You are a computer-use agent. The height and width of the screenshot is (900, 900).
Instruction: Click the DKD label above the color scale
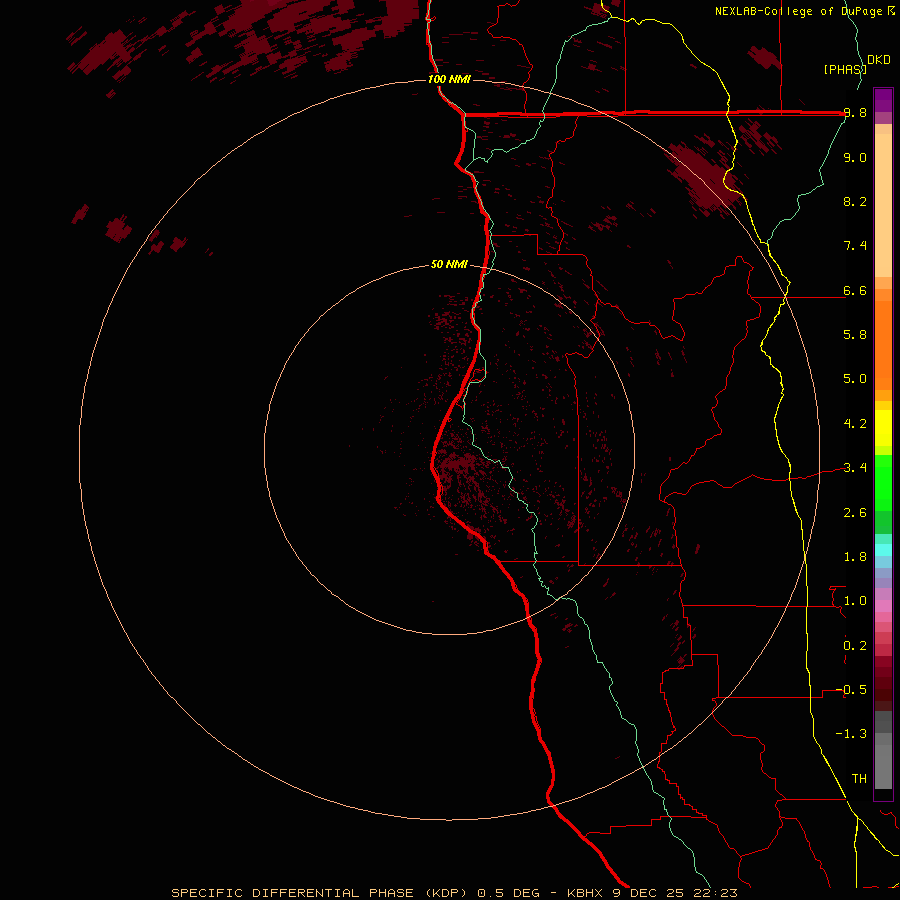879,60
